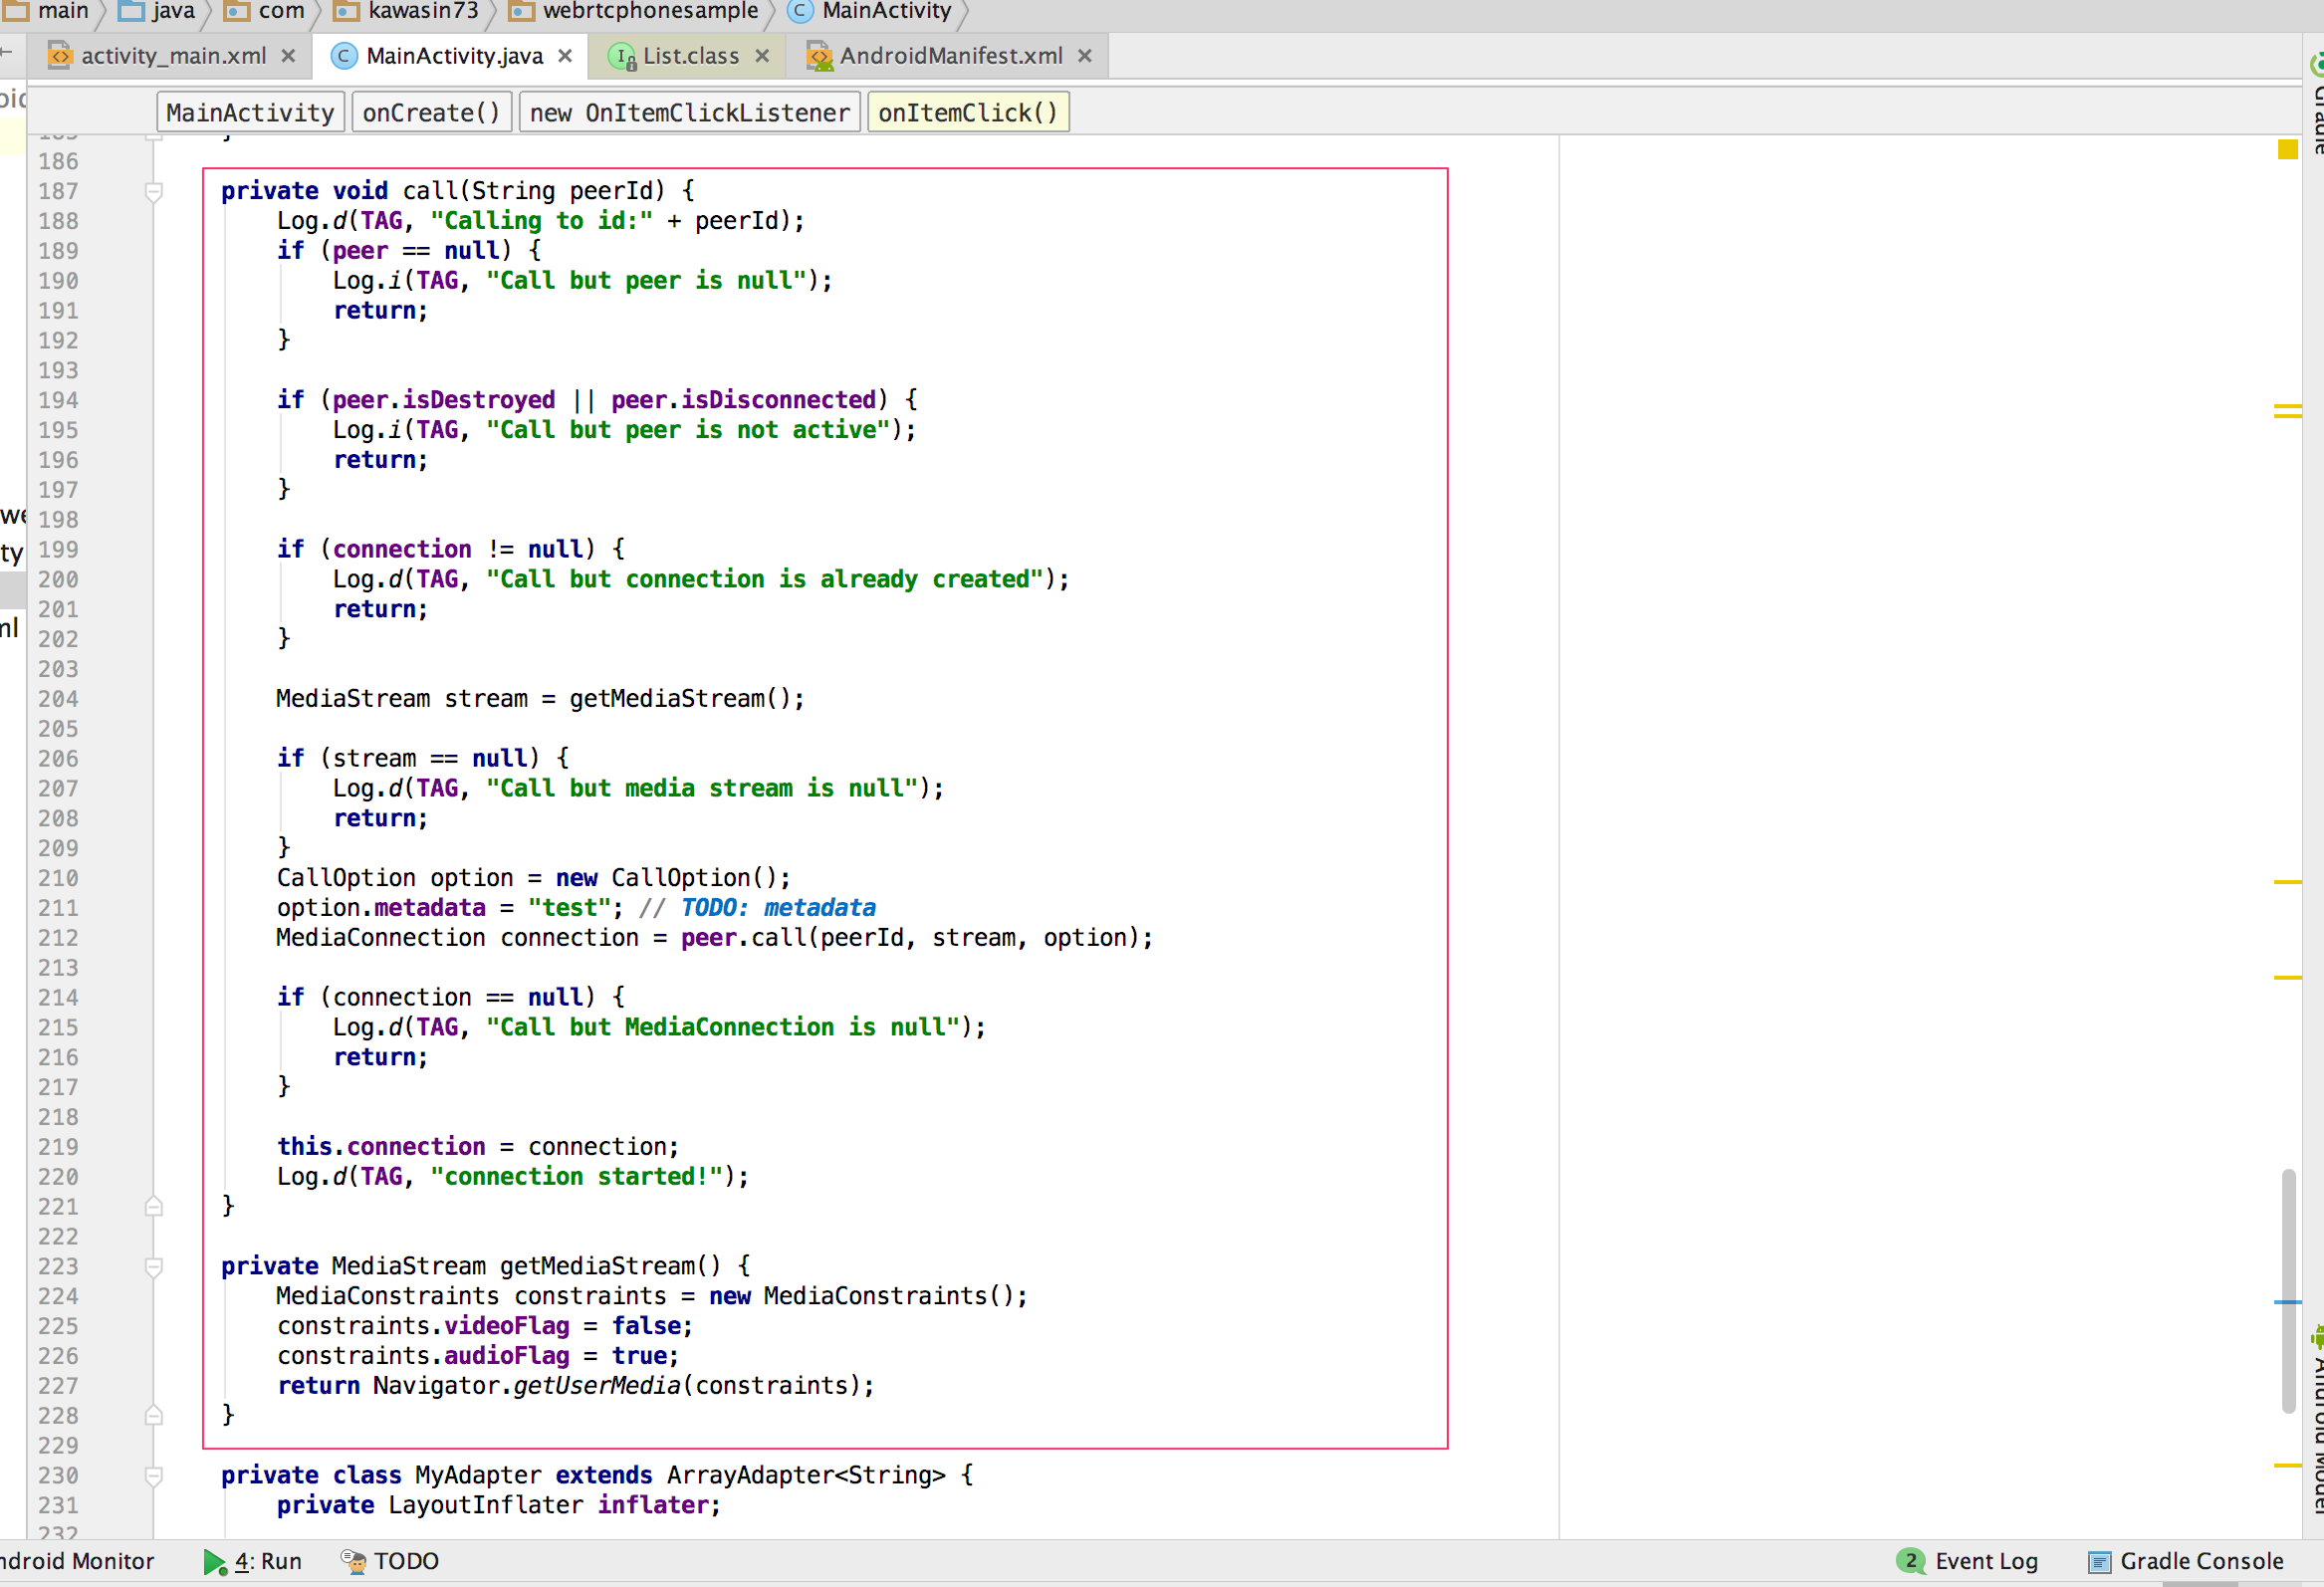
Task: Collapse the getMediaStream method fold arrow
Action: tap(155, 1267)
